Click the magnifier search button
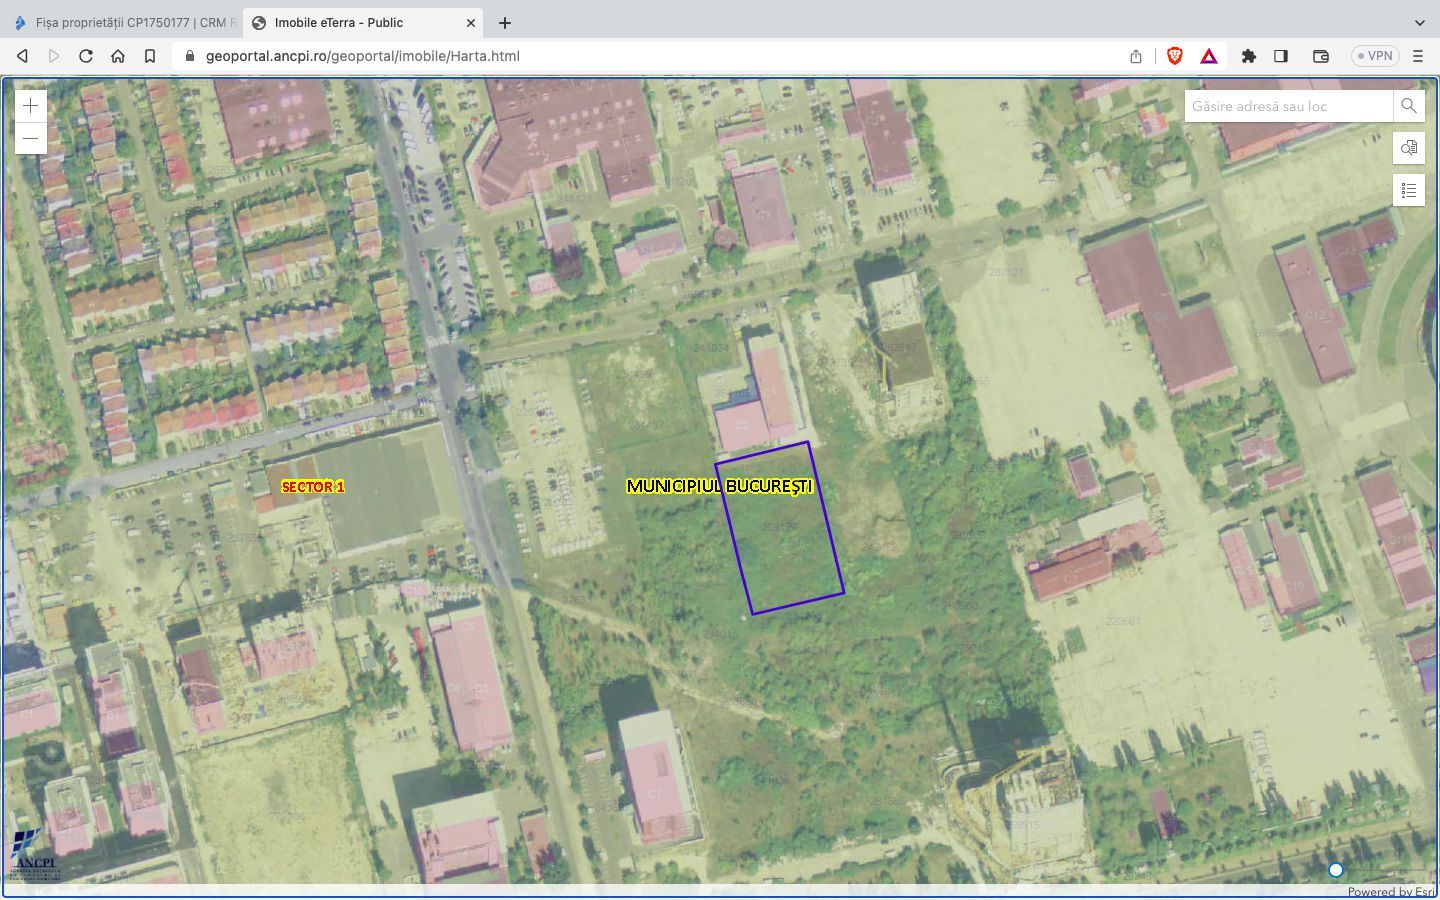1440x900 pixels. (x=1408, y=106)
